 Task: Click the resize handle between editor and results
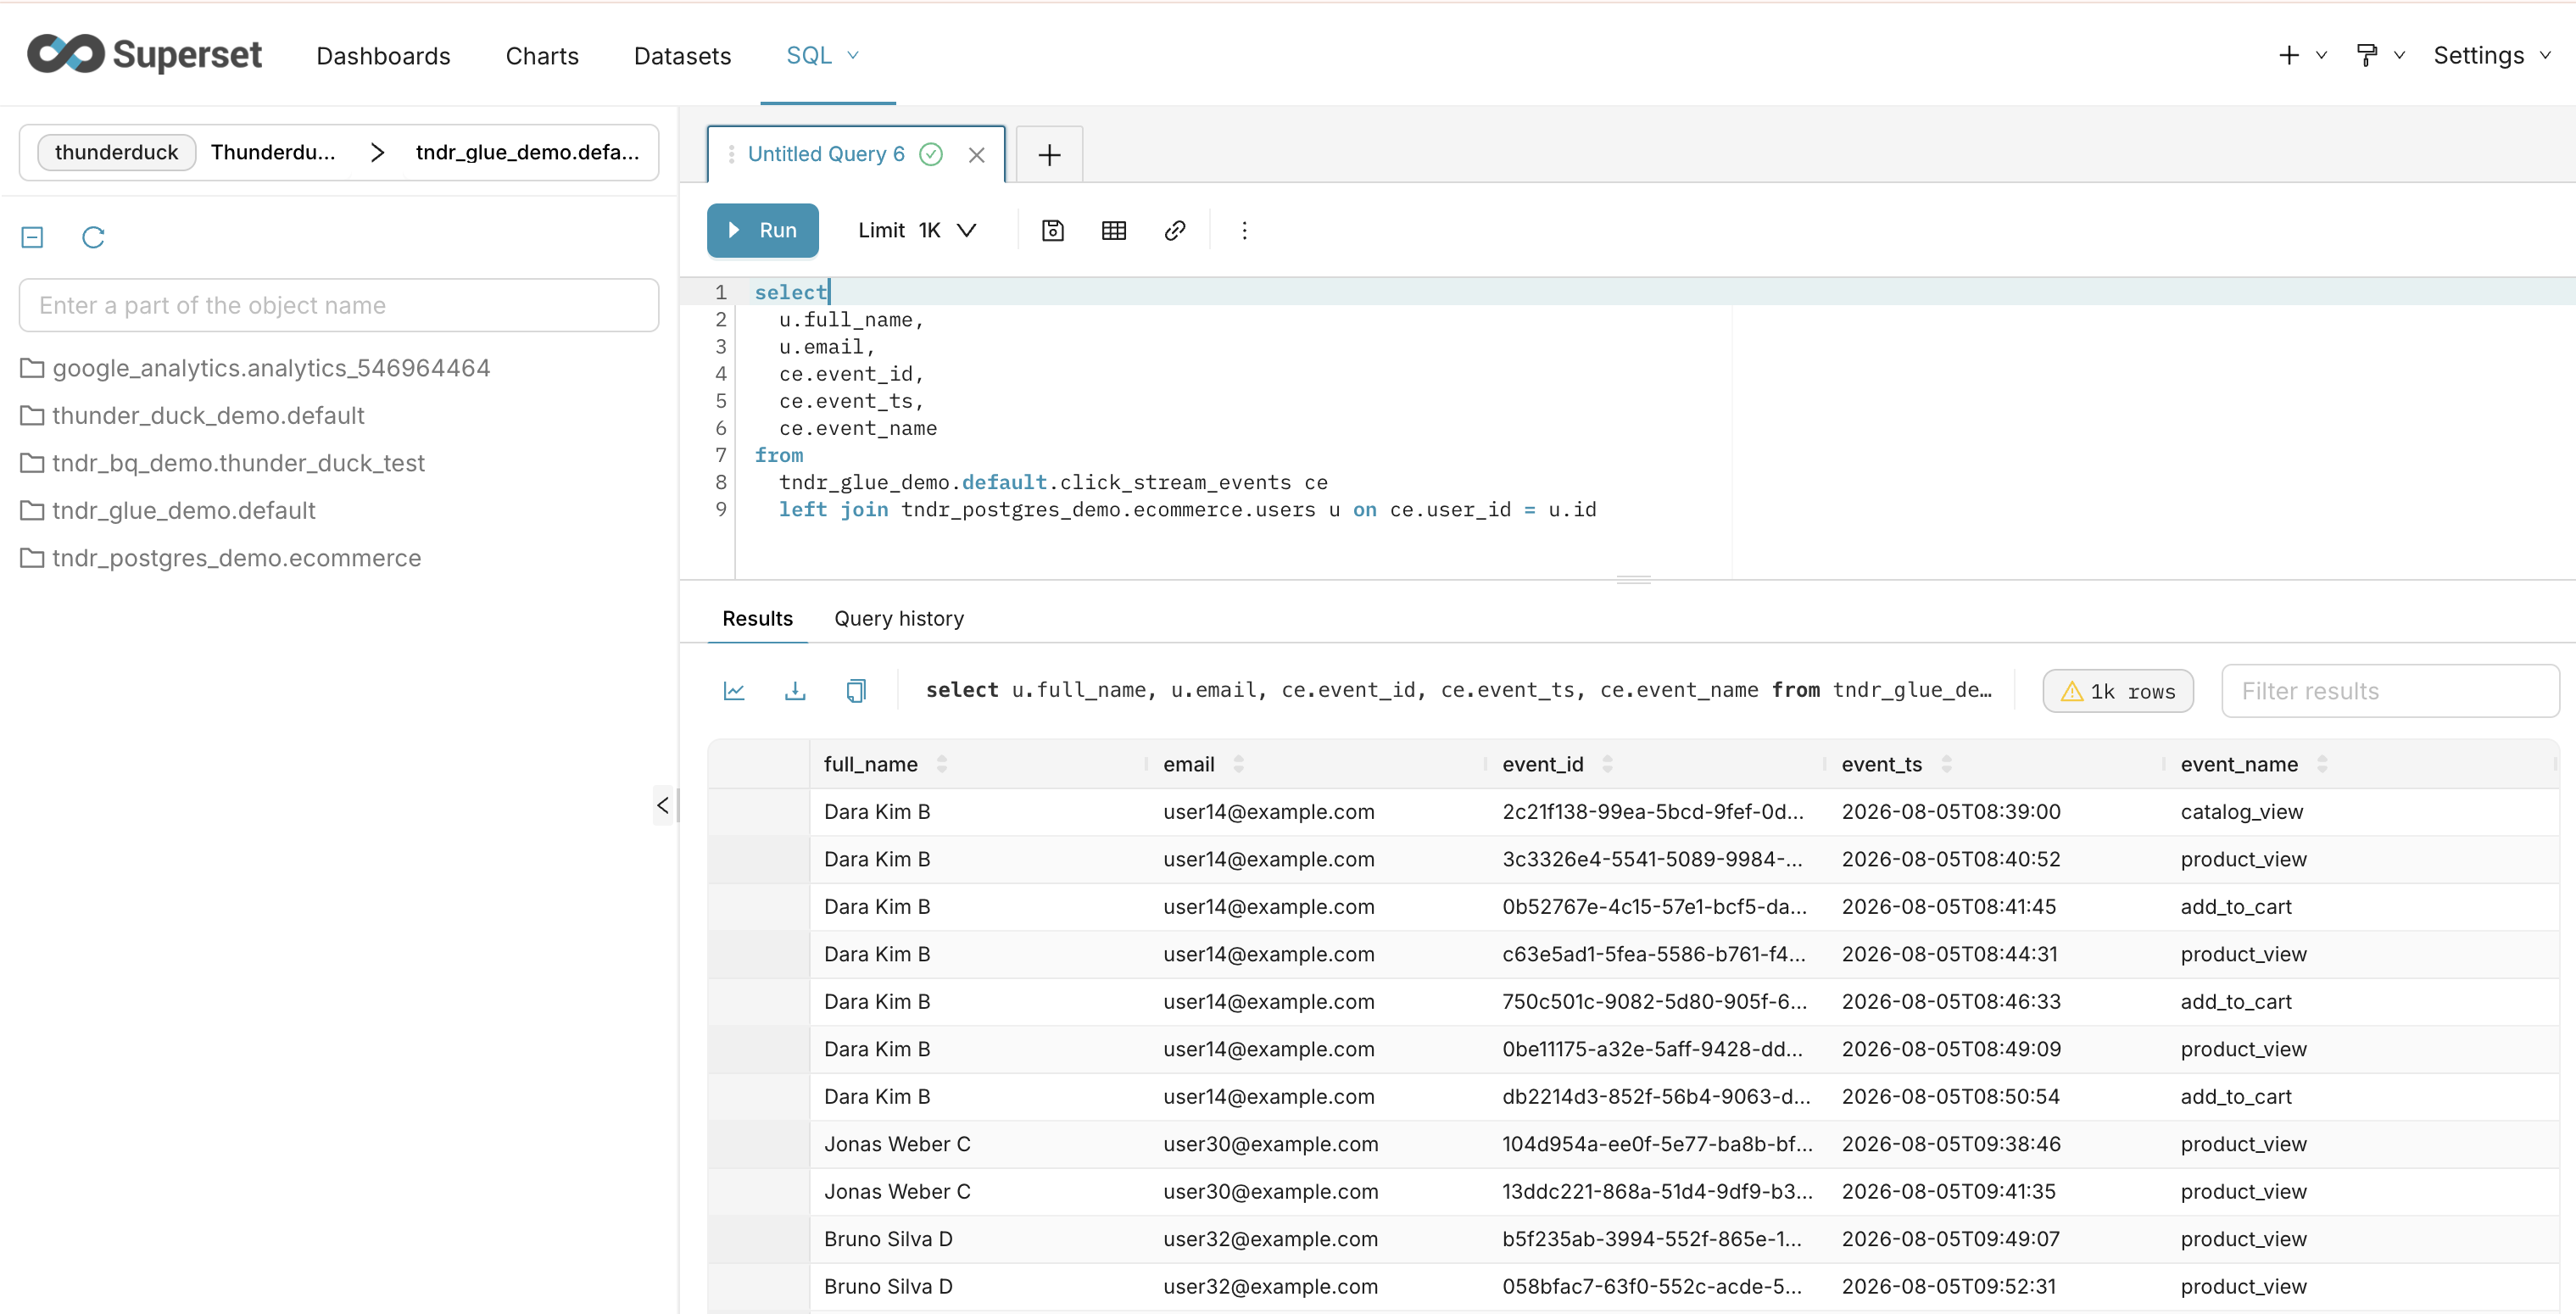point(1633,580)
